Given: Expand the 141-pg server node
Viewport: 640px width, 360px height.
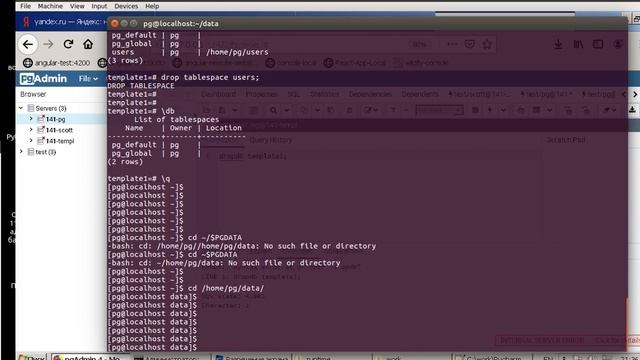Looking at the screenshot, I should click(31, 119).
